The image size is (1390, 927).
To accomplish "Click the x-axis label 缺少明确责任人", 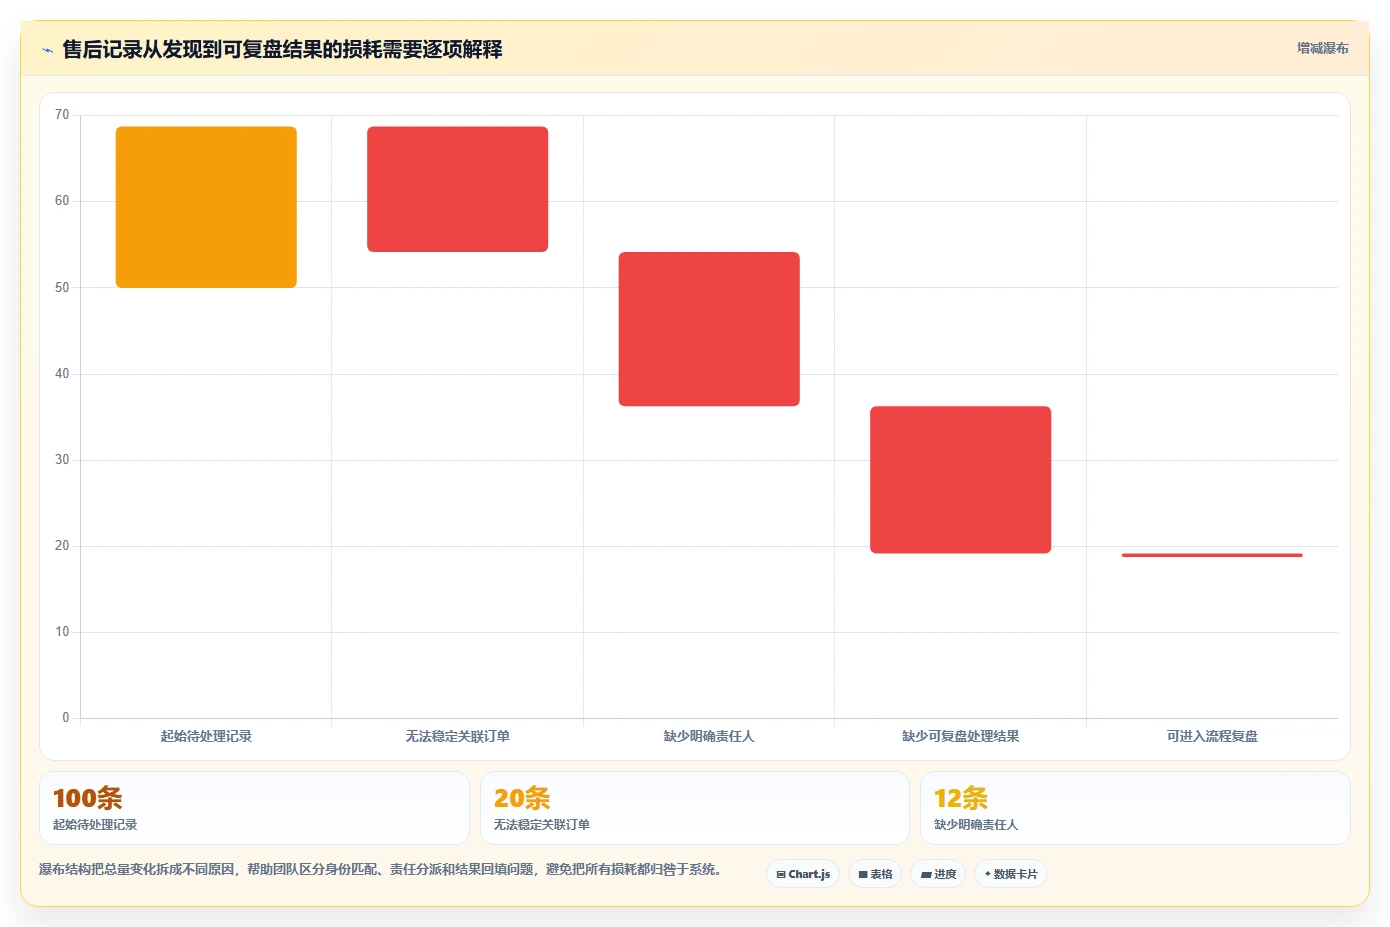I will tap(709, 736).
